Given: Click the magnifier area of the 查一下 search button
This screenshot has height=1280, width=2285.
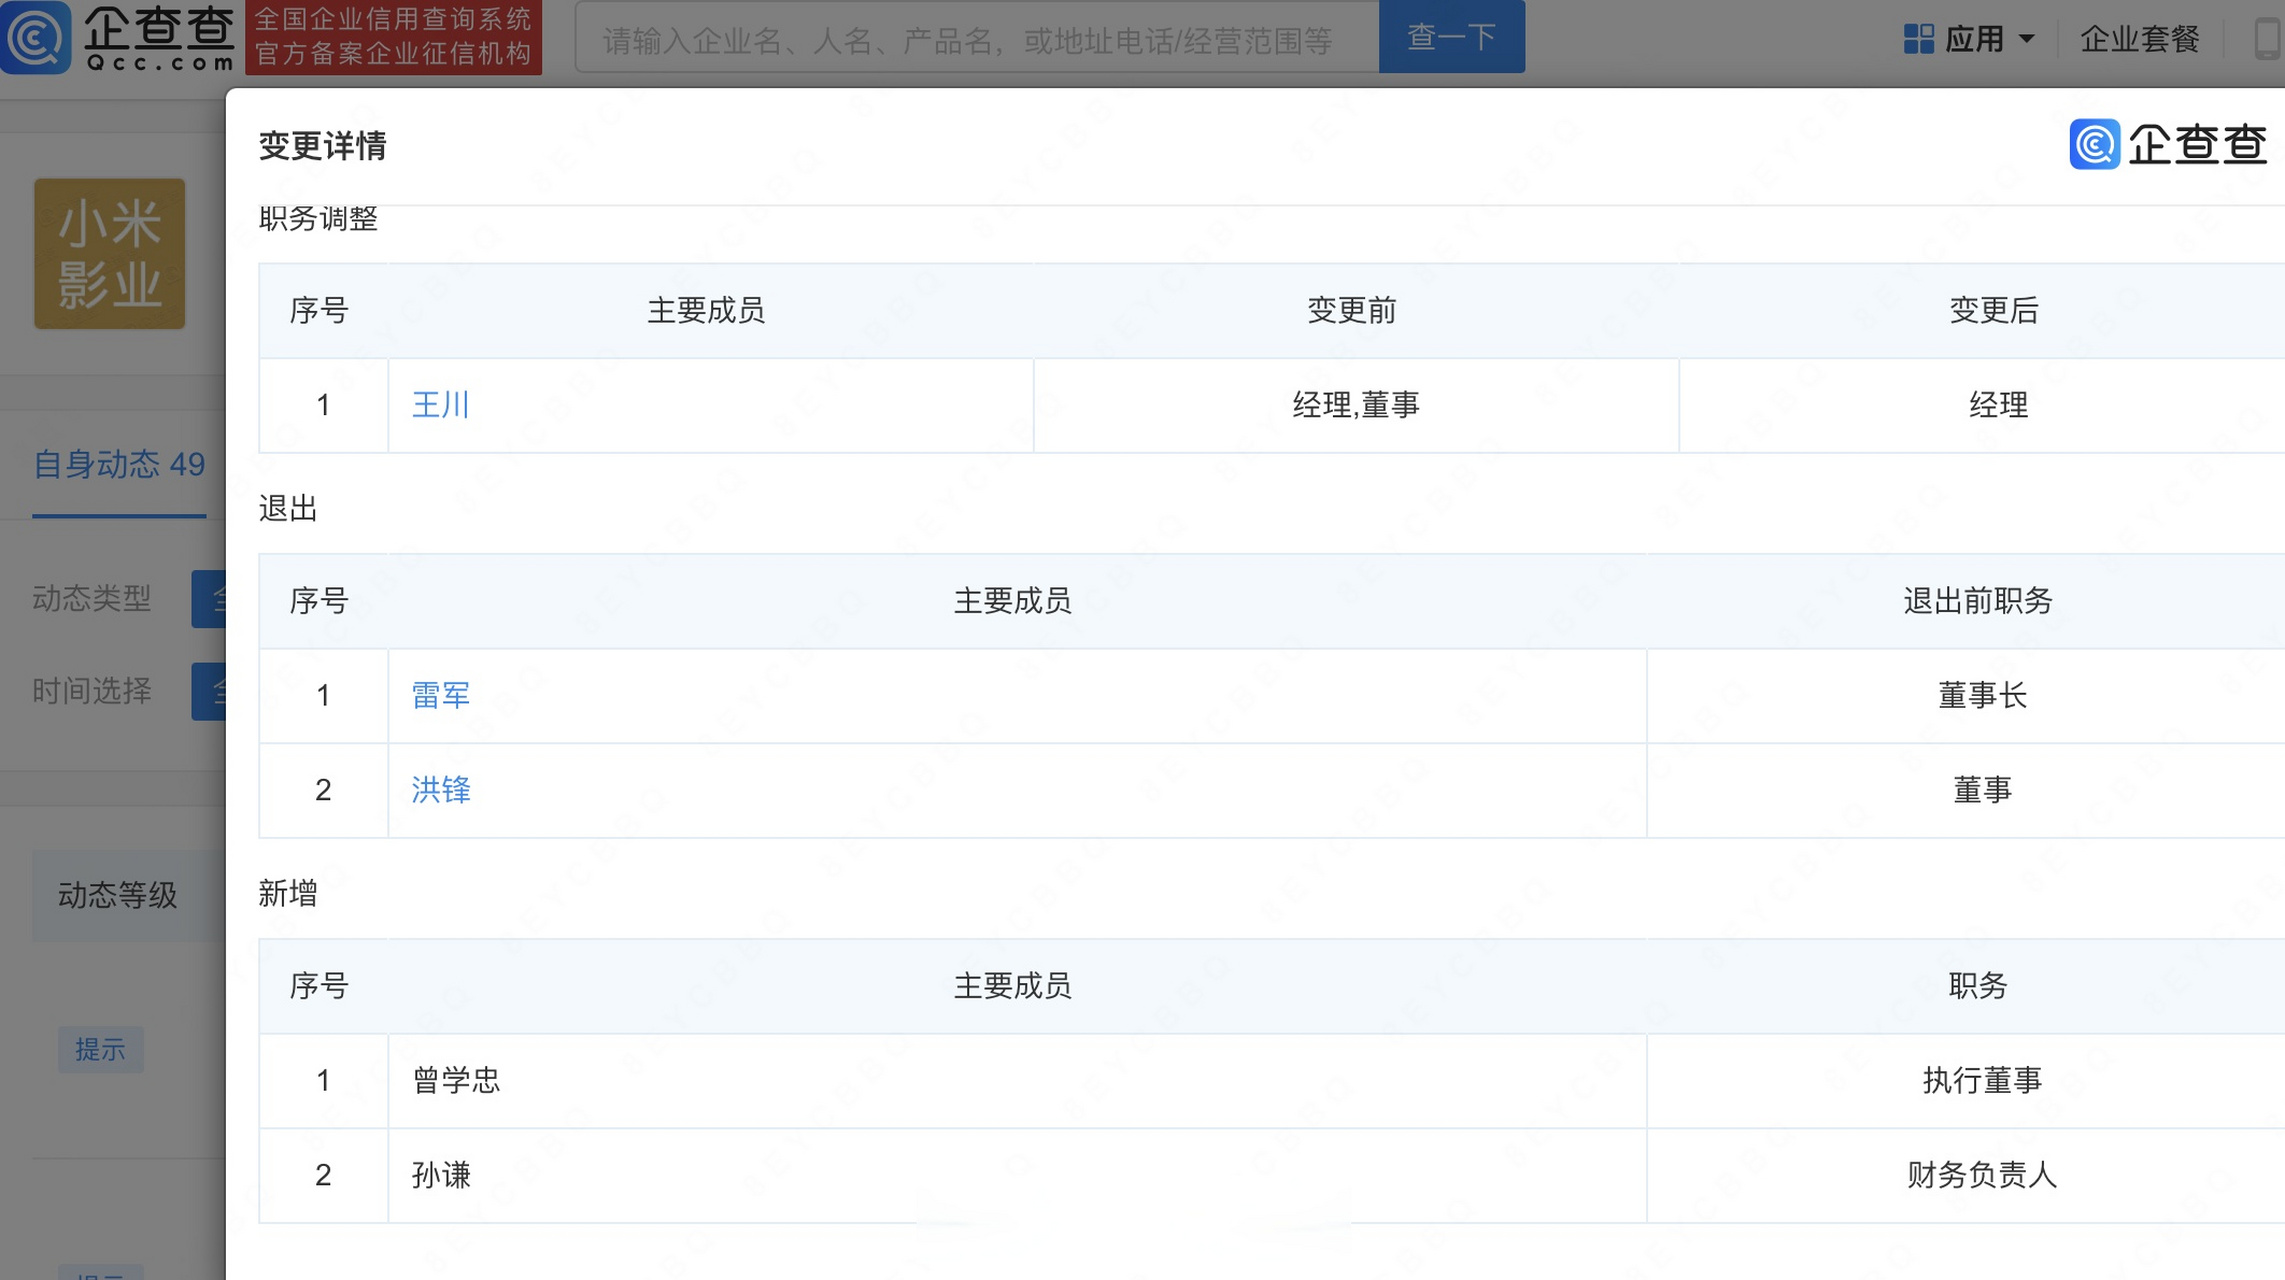Looking at the screenshot, I should tap(1451, 36).
